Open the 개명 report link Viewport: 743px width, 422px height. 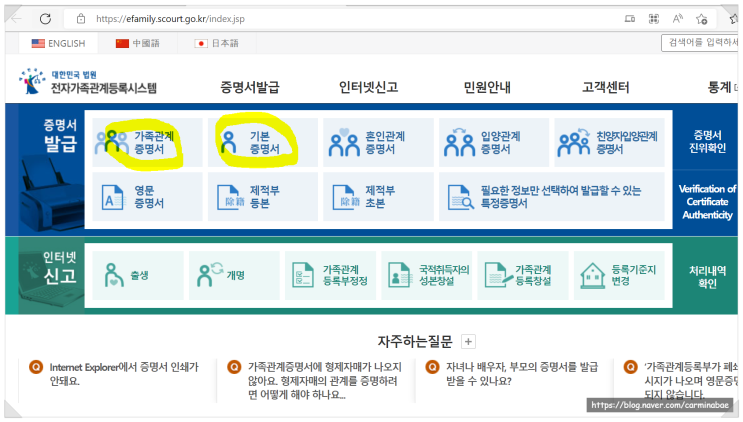tap(236, 275)
